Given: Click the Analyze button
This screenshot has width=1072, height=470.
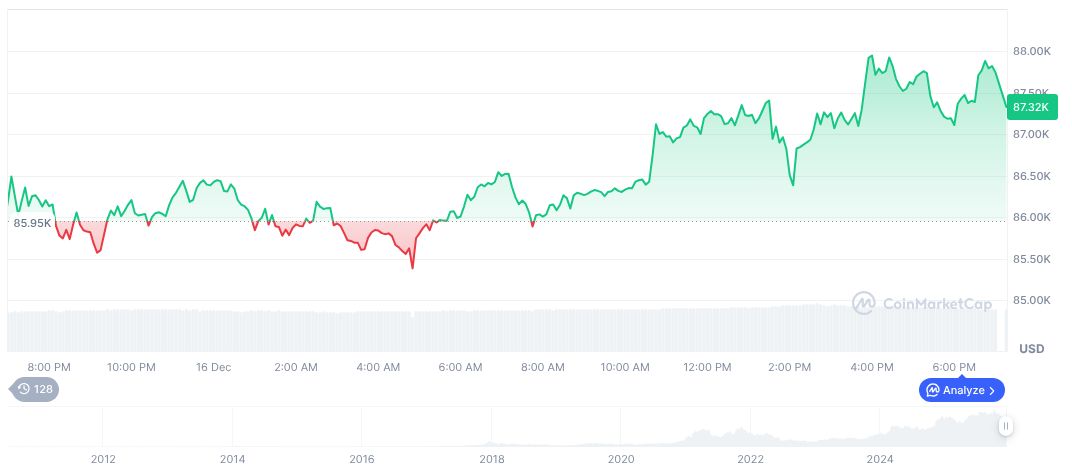Looking at the screenshot, I should tap(962, 390).
